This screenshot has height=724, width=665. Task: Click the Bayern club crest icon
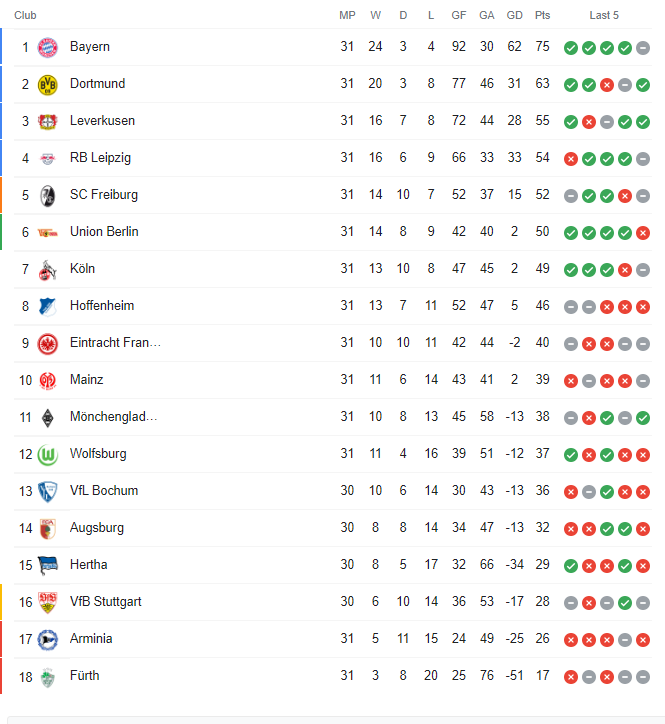[x=48, y=48]
